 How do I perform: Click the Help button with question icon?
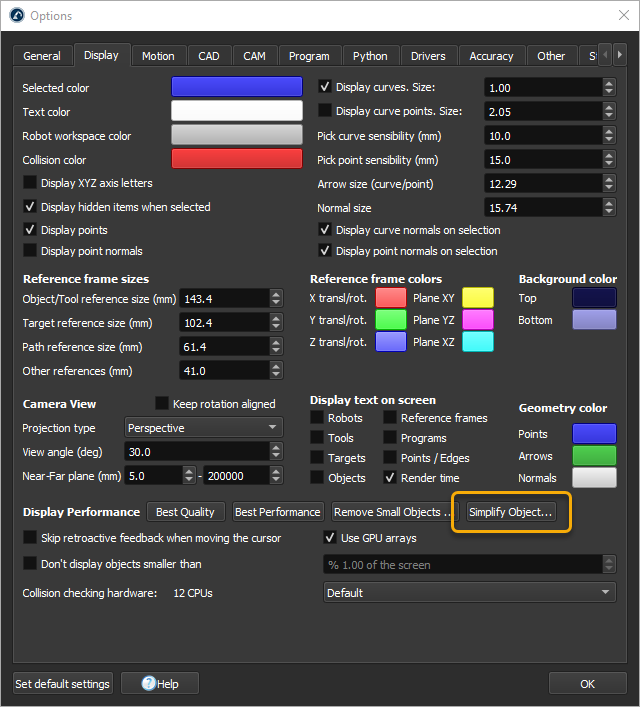(x=160, y=684)
